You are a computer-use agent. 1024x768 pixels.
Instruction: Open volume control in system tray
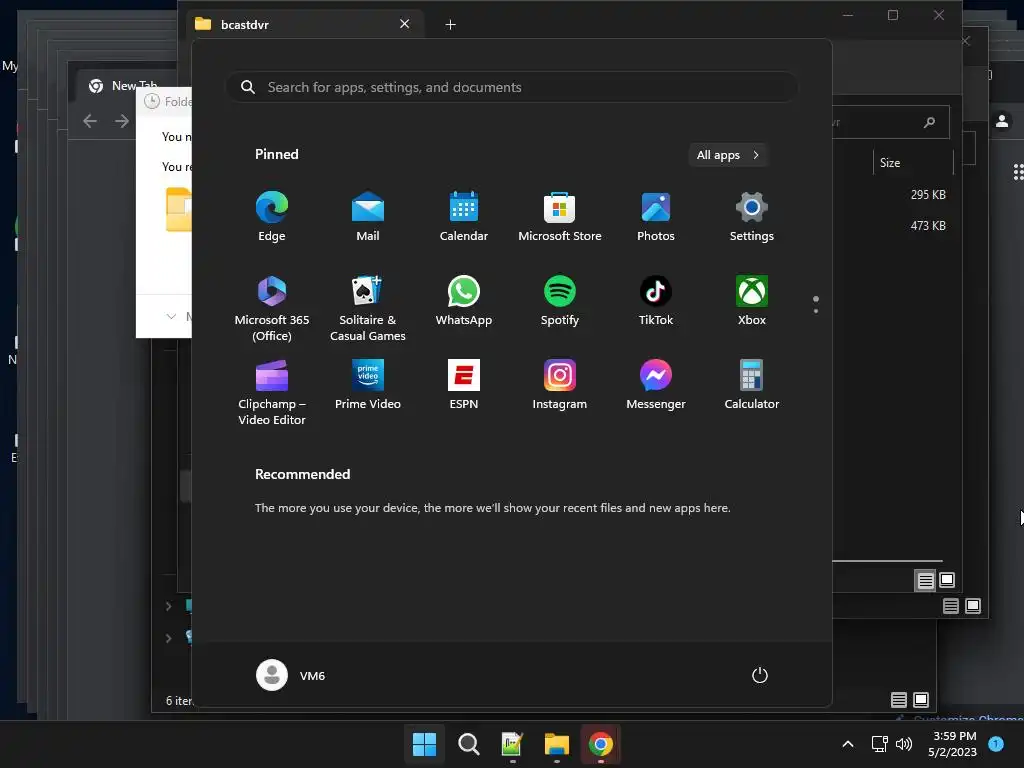904,744
